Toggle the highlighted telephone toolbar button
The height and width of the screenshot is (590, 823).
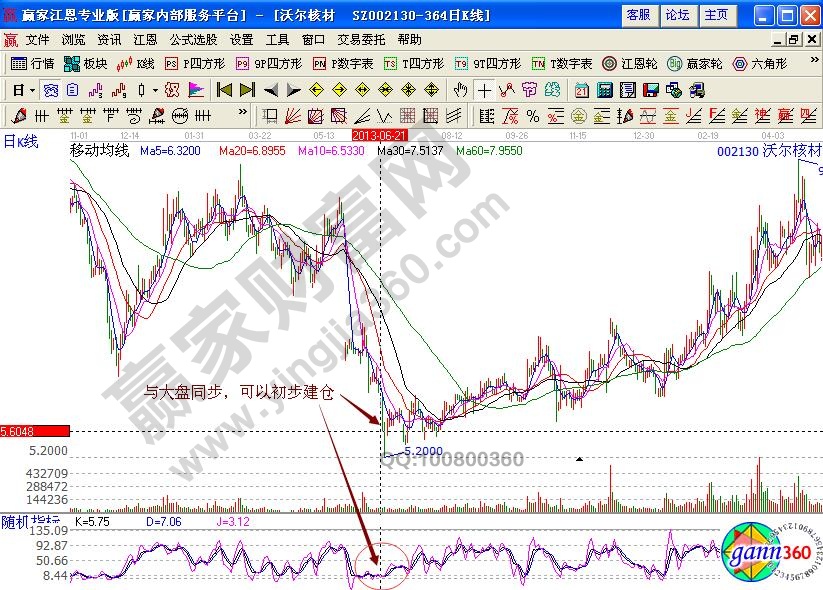click(x=49, y=89)
